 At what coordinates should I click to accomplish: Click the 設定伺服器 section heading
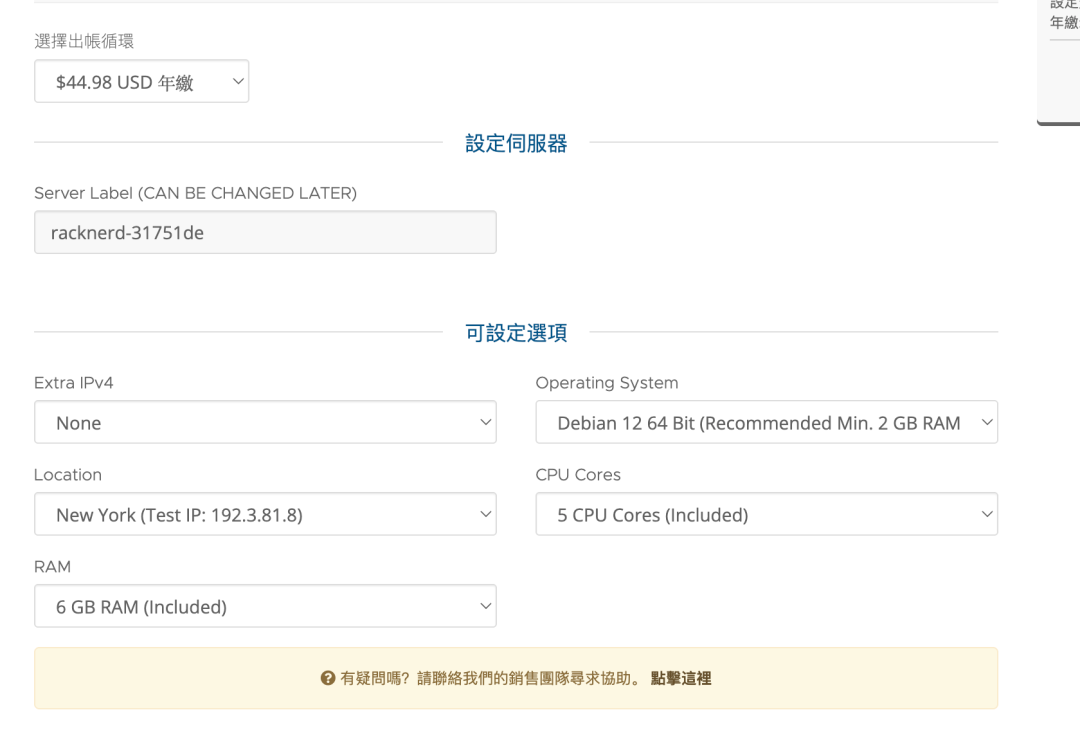tap(516, 143)
